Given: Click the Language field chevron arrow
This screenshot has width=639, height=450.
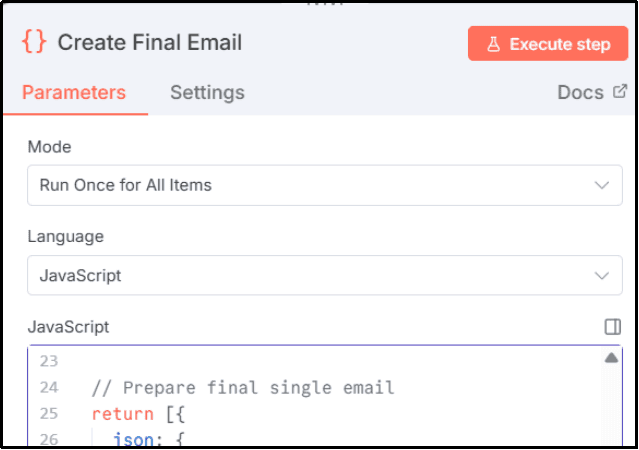Looking at the screenshot, I should (x=601, y=275).
